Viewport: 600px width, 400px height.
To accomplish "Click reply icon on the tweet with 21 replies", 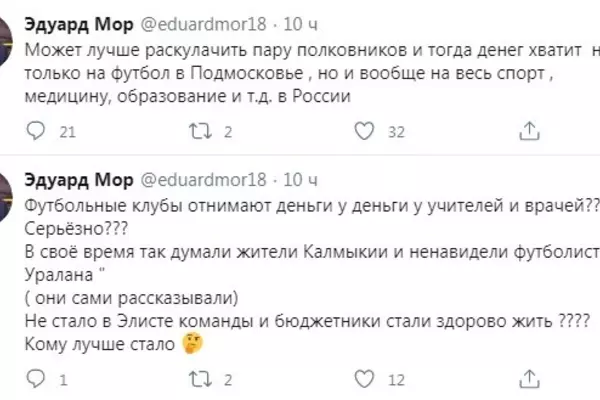I will click(x=35, y=131).
